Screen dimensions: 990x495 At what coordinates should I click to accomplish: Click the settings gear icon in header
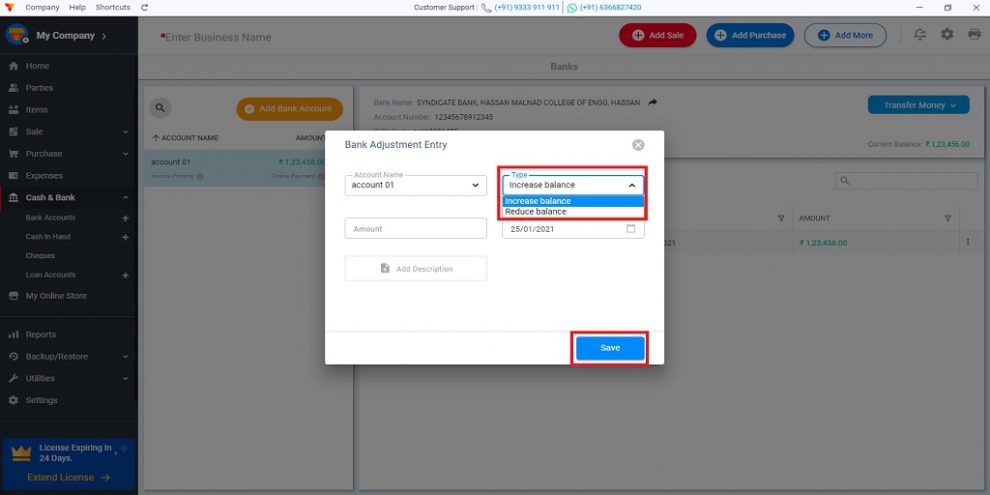947,35
